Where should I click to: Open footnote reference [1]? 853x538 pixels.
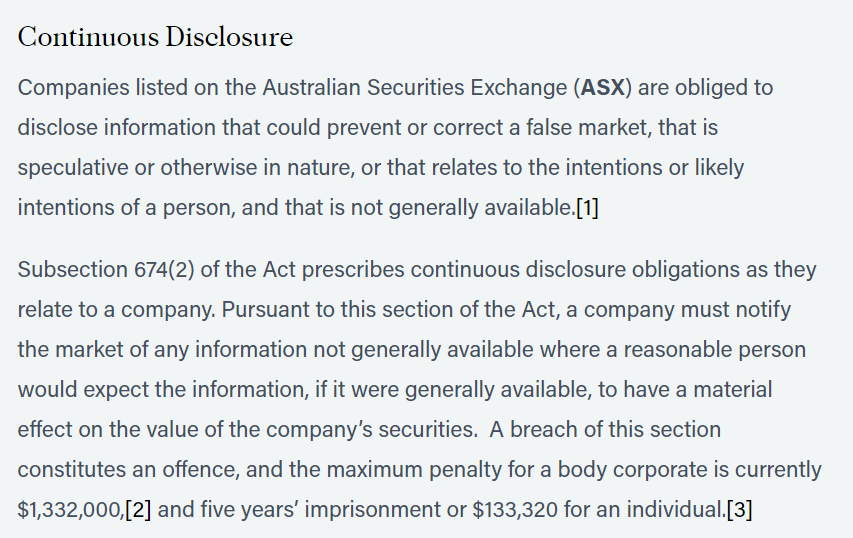coord(588,207)
